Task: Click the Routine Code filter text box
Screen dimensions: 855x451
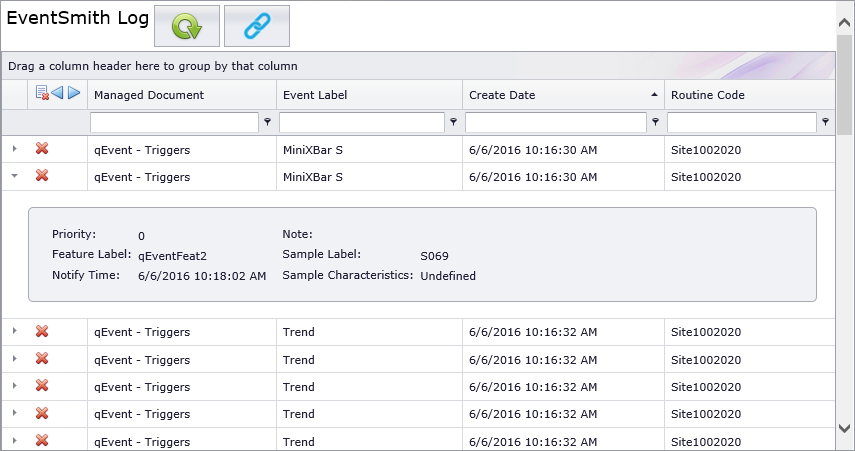Action: click(741, 122)
